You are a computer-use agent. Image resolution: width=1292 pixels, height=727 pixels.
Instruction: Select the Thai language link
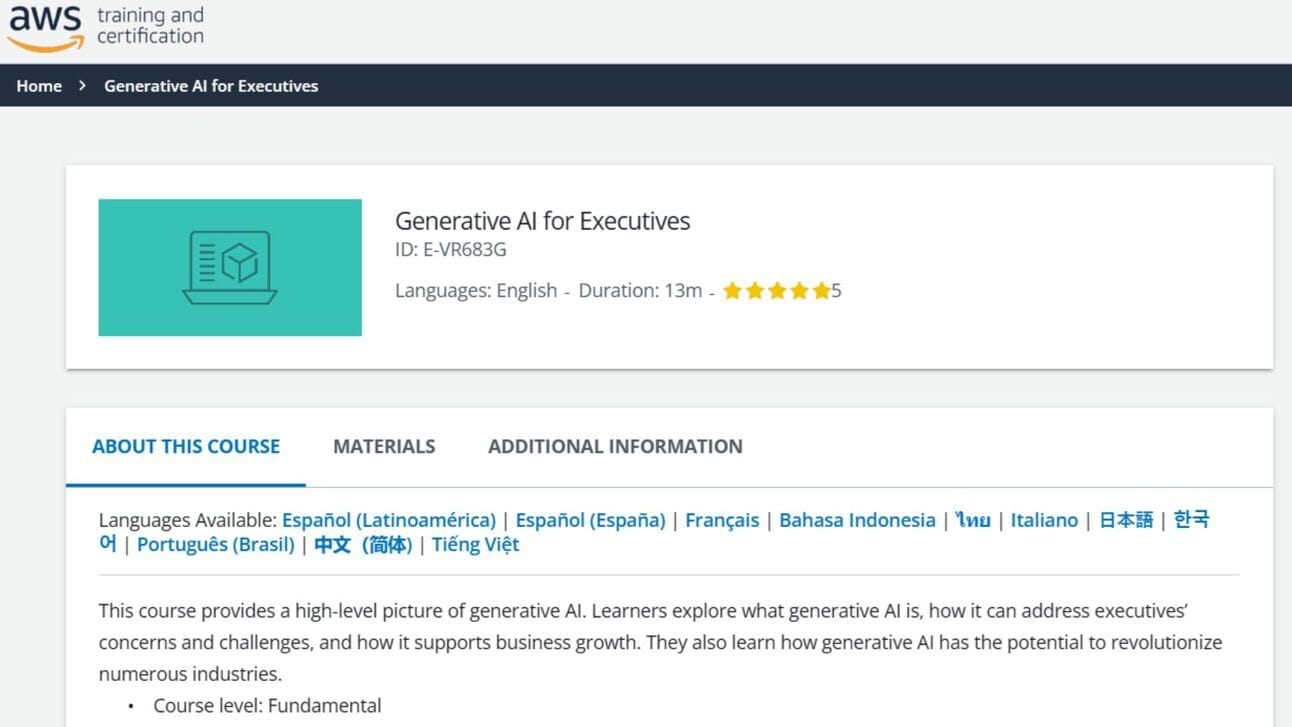point(973,520)
